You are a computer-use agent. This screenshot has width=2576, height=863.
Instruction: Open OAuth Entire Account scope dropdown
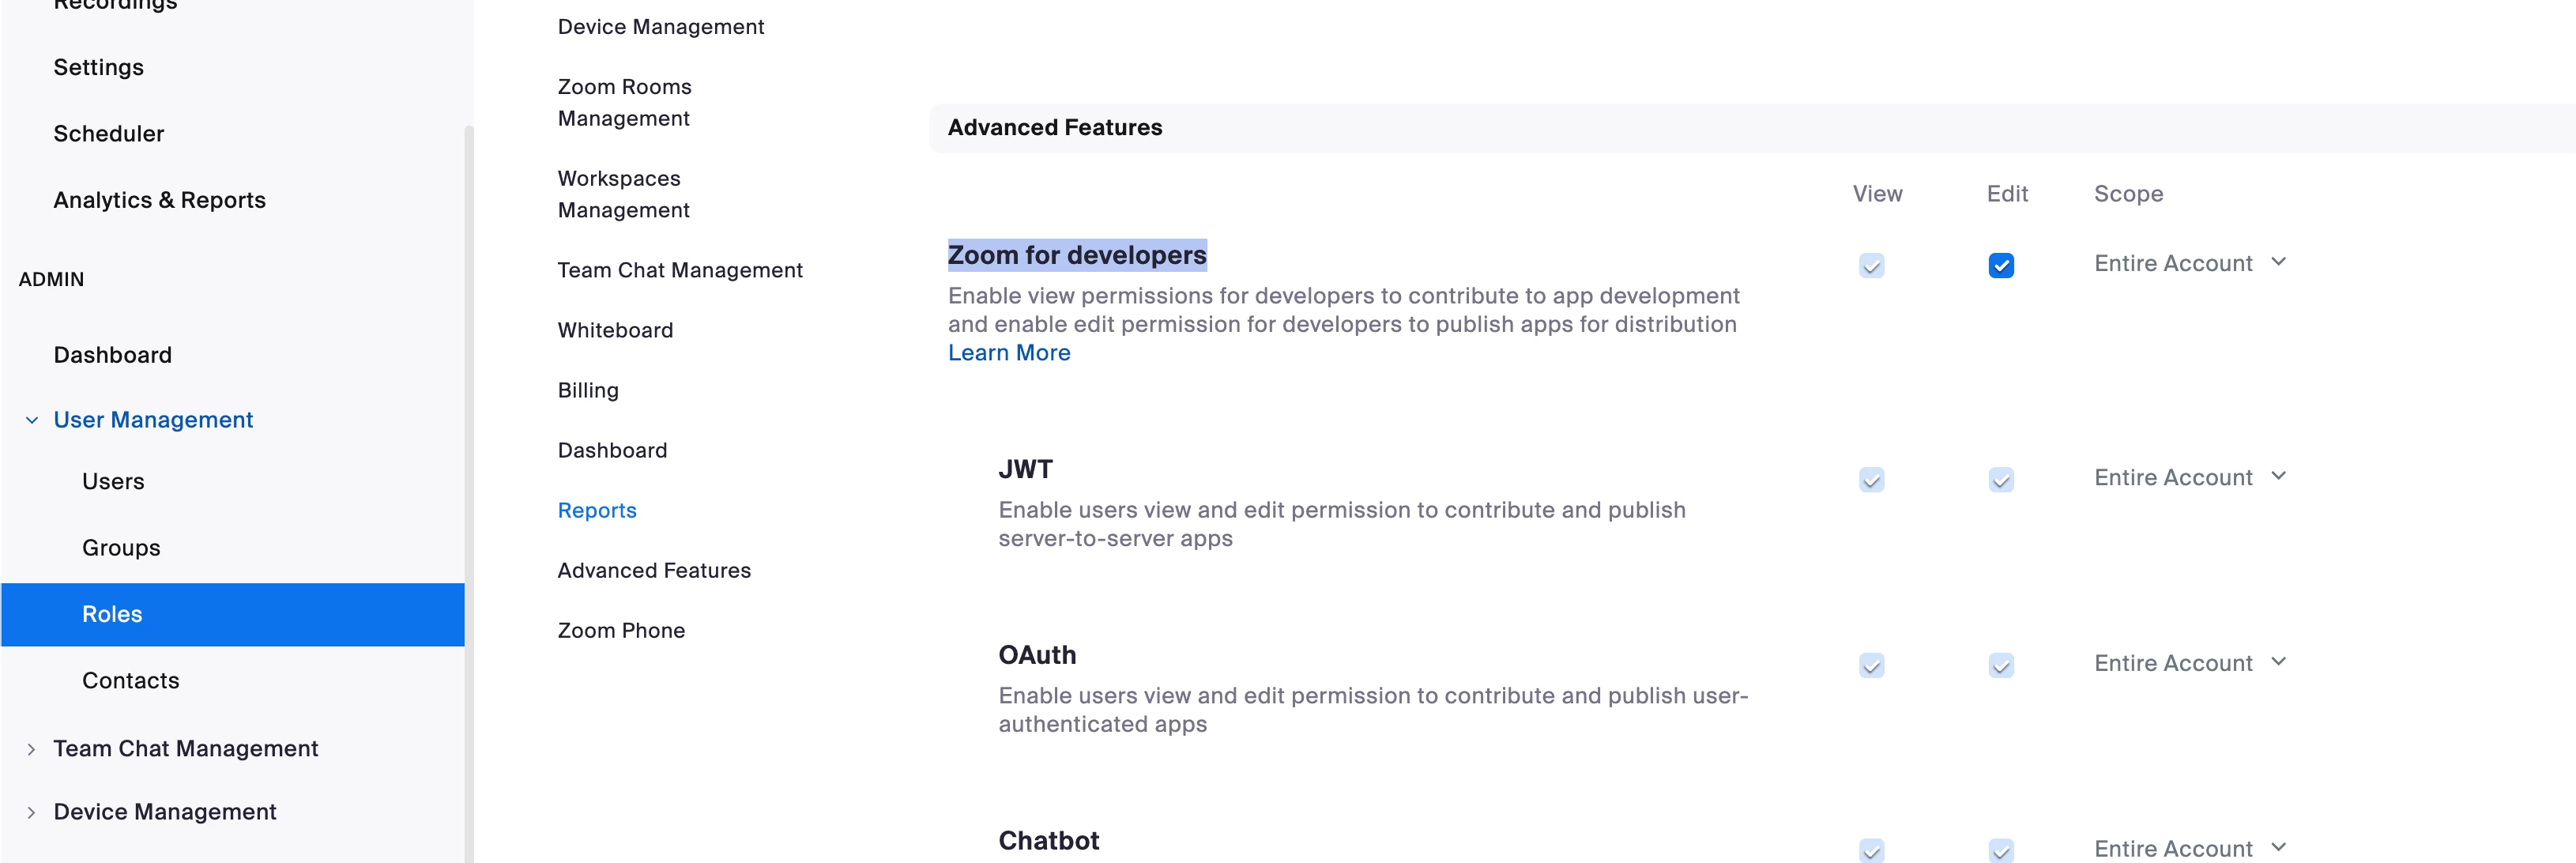coord(2189,663)
